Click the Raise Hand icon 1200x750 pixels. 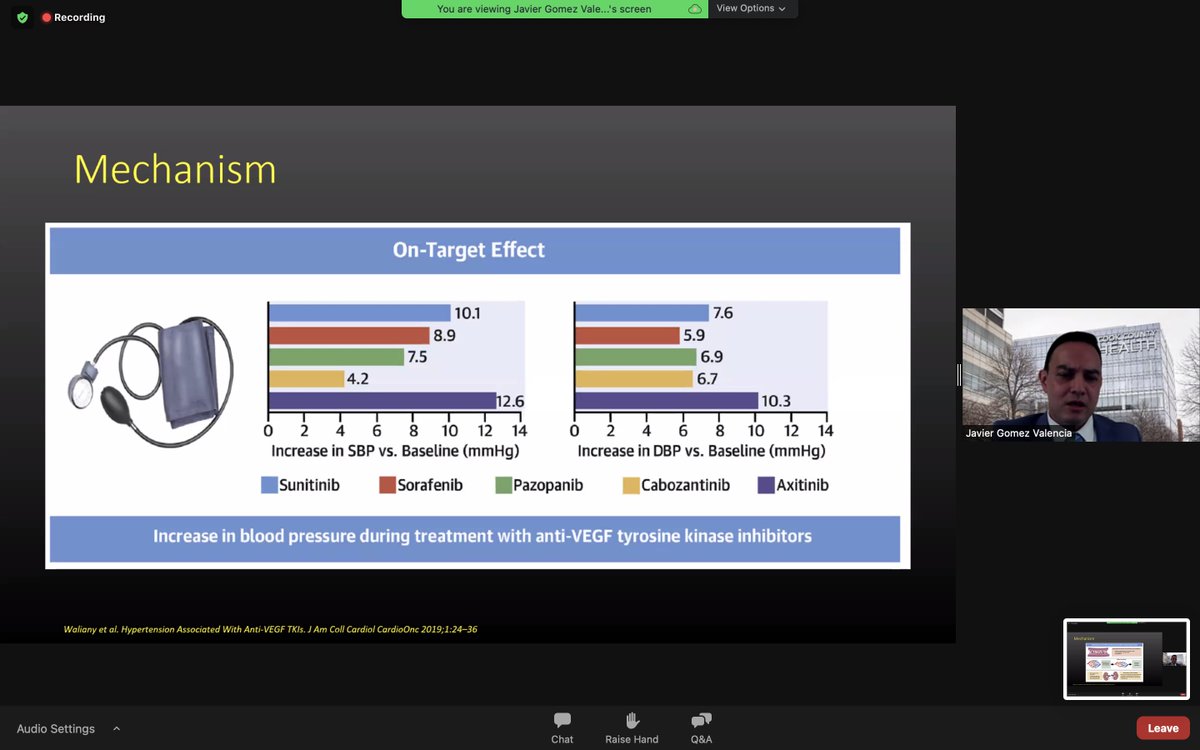(x=632, y=720)
